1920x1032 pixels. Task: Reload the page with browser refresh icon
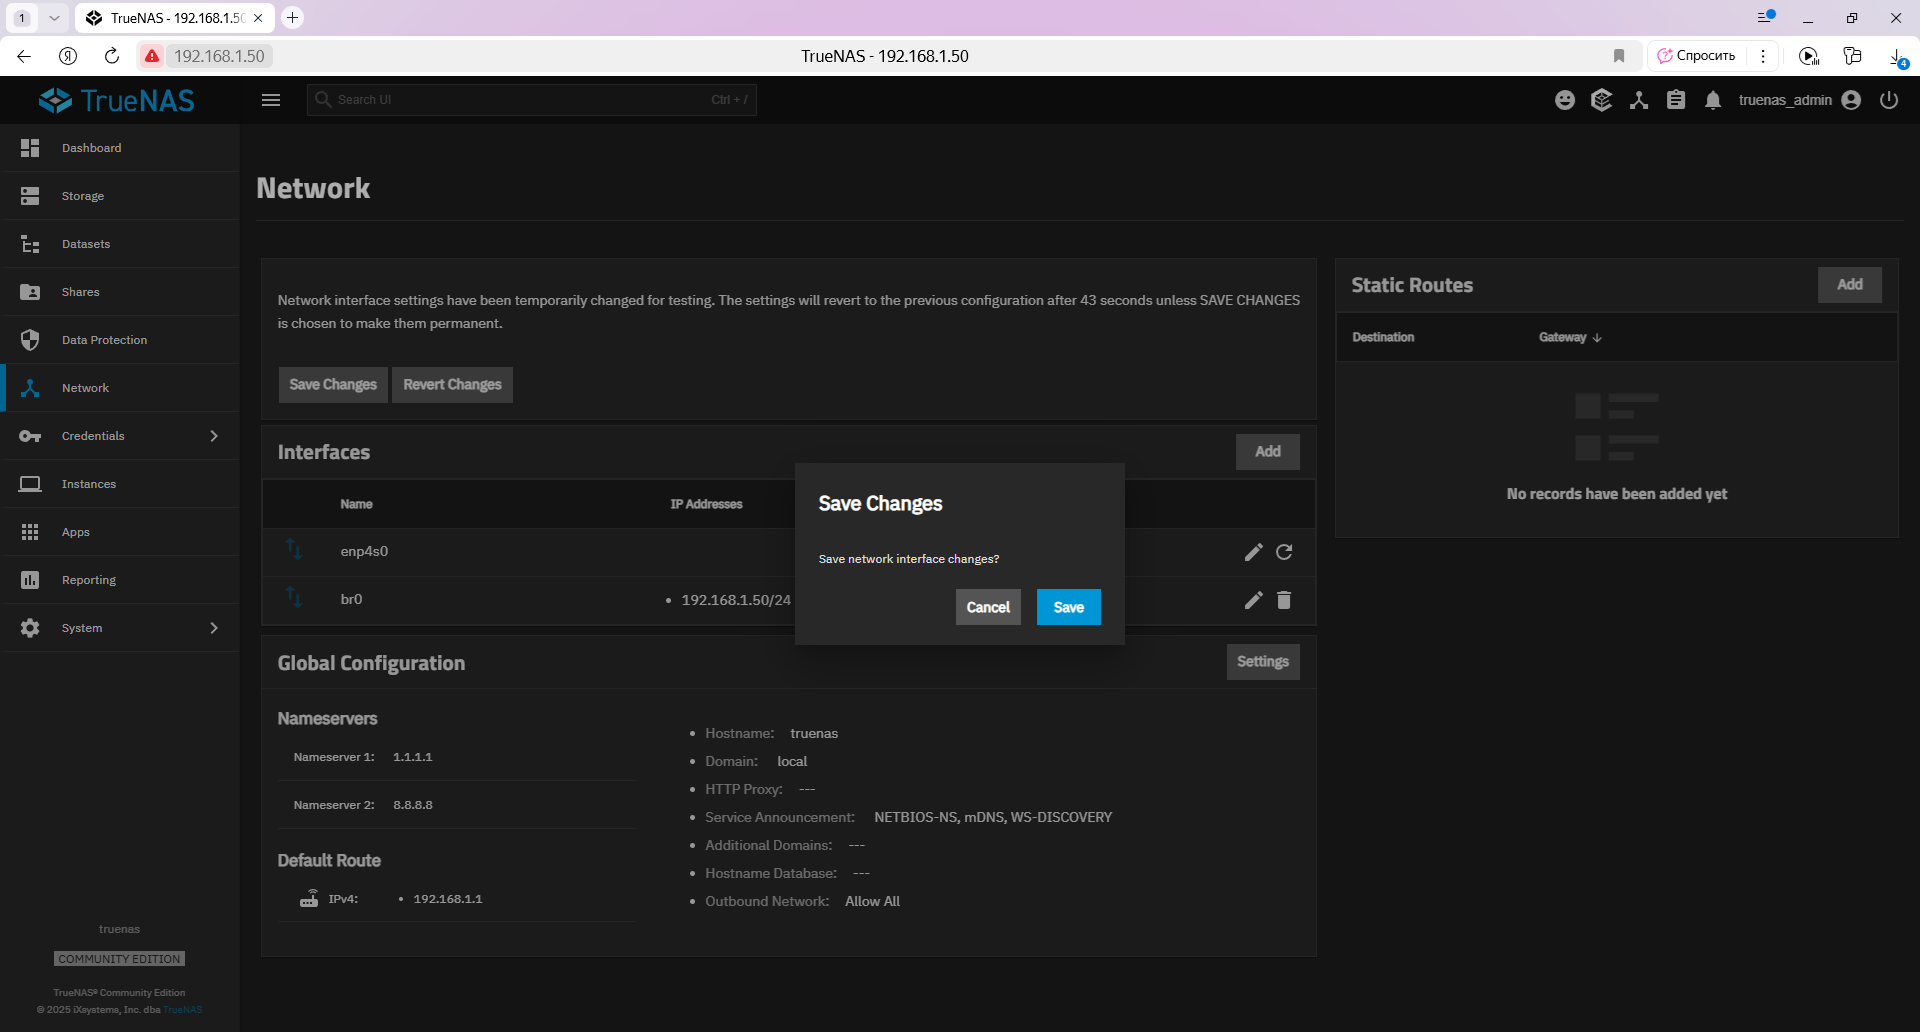[x=112, y=56]
